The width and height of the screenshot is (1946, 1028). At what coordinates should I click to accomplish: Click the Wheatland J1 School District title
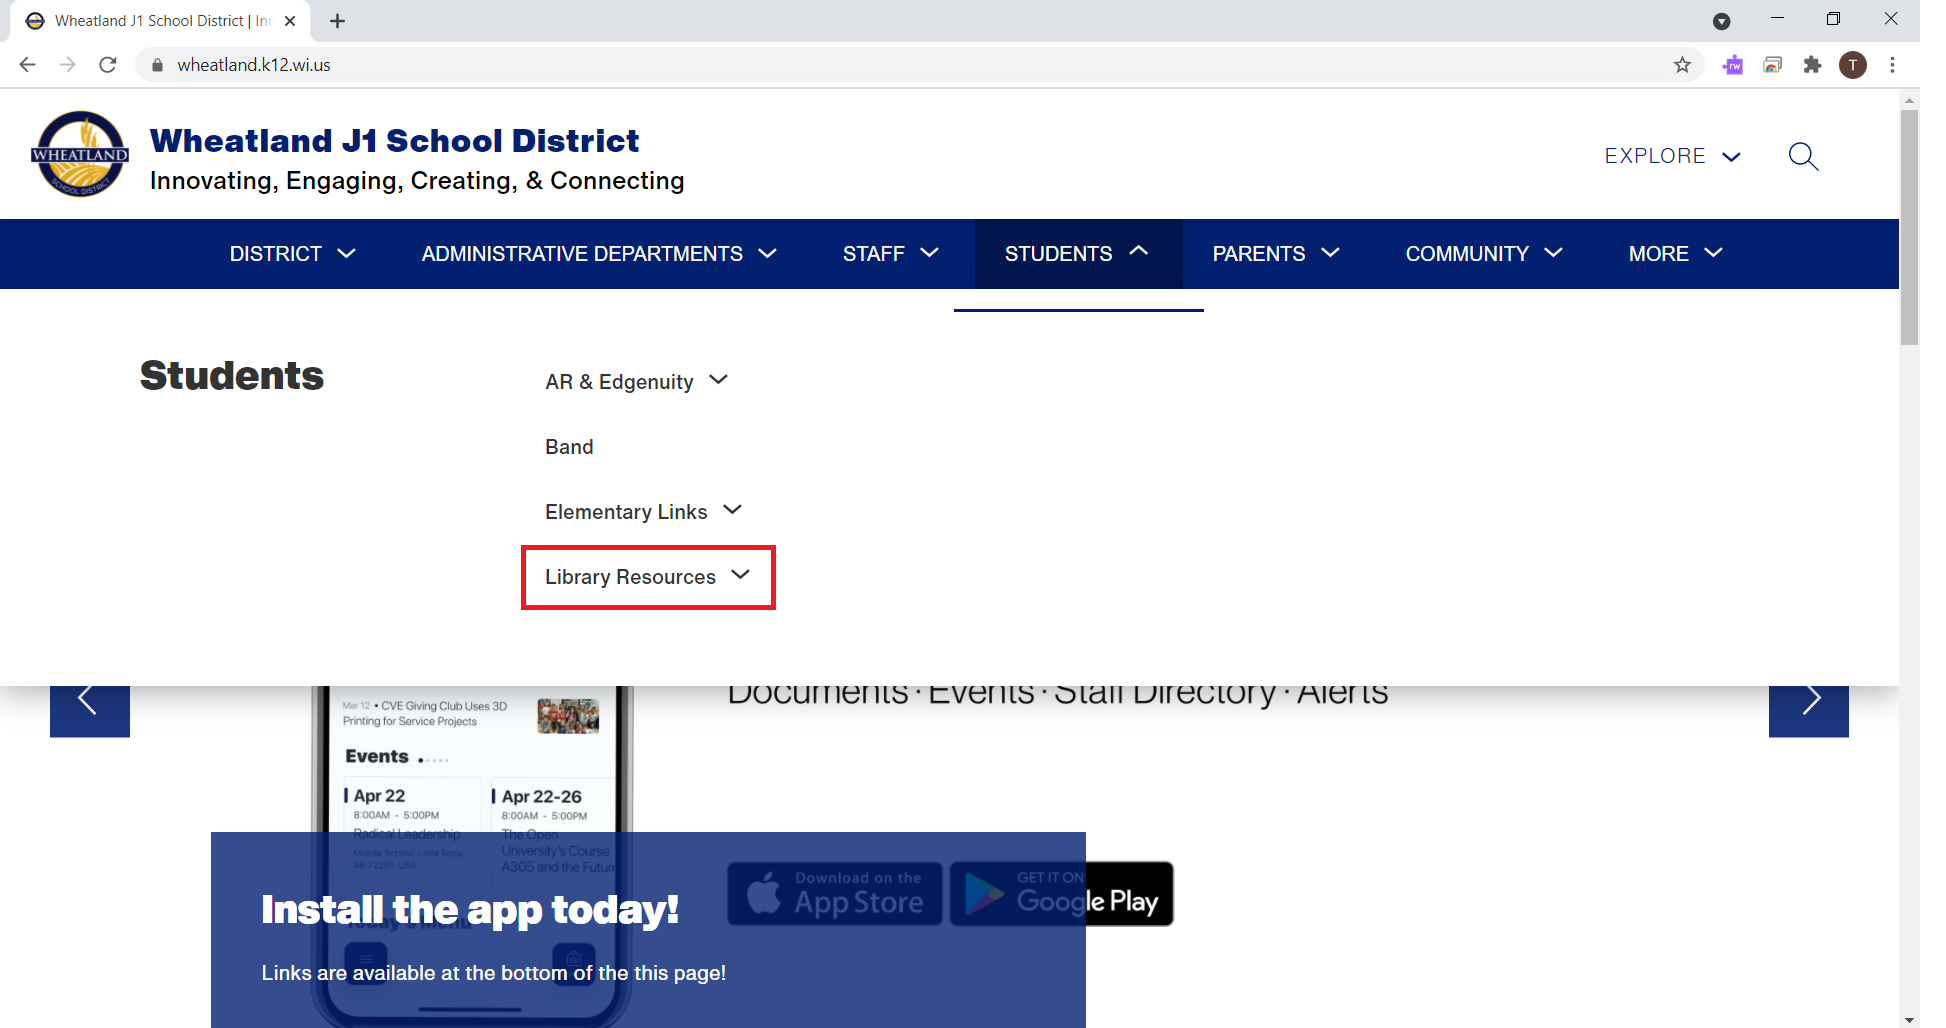[394, 141]
